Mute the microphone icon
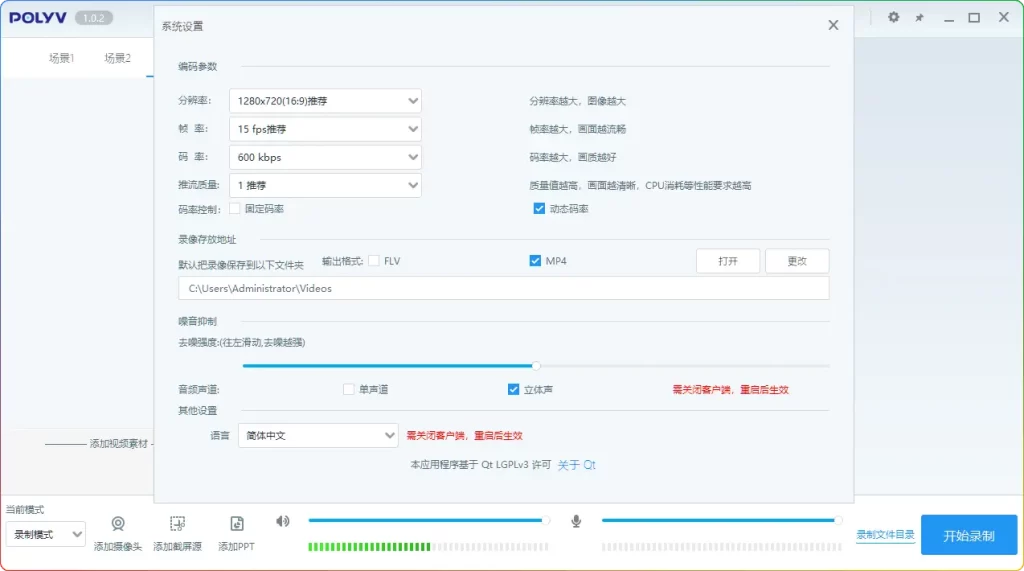The image size is (1024, 571). 576,521
